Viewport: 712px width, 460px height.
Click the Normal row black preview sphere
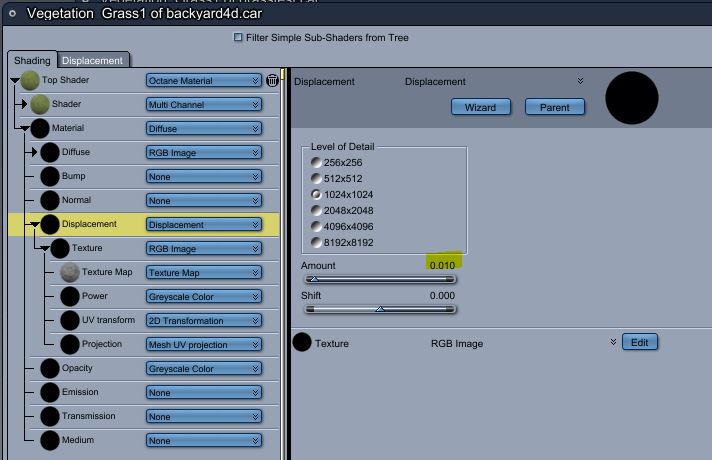coord(50,200)
